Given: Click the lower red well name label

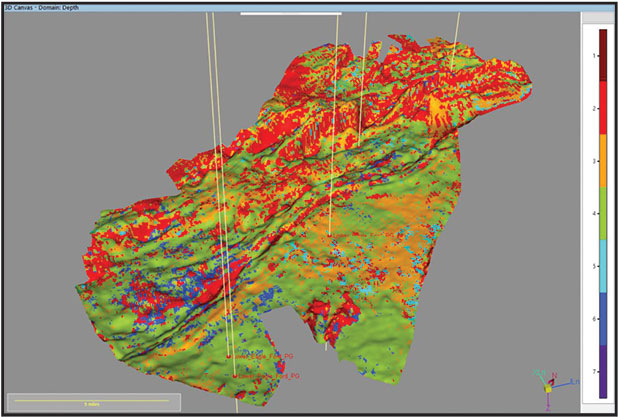Looking at the screenshot, I should [x=268, y=377].
